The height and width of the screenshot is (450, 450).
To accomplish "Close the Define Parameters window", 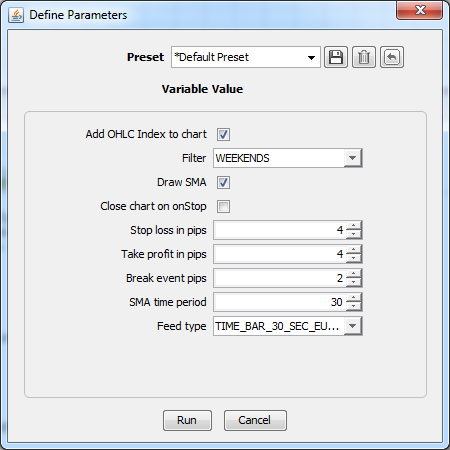I will coord(420,10).
